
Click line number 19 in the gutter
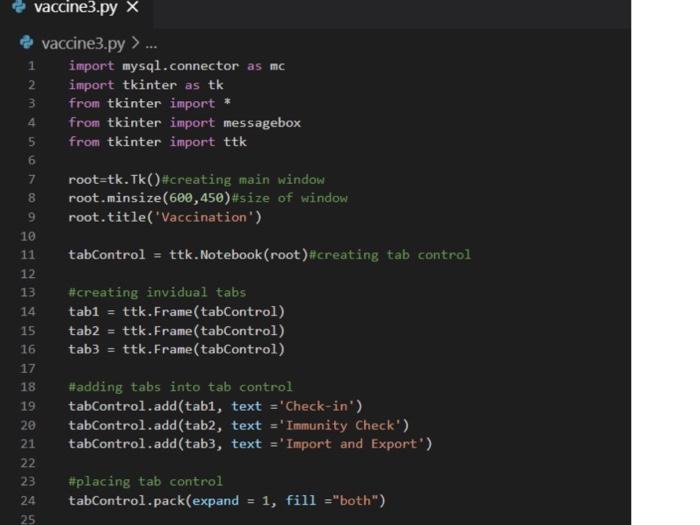point(28,406)
